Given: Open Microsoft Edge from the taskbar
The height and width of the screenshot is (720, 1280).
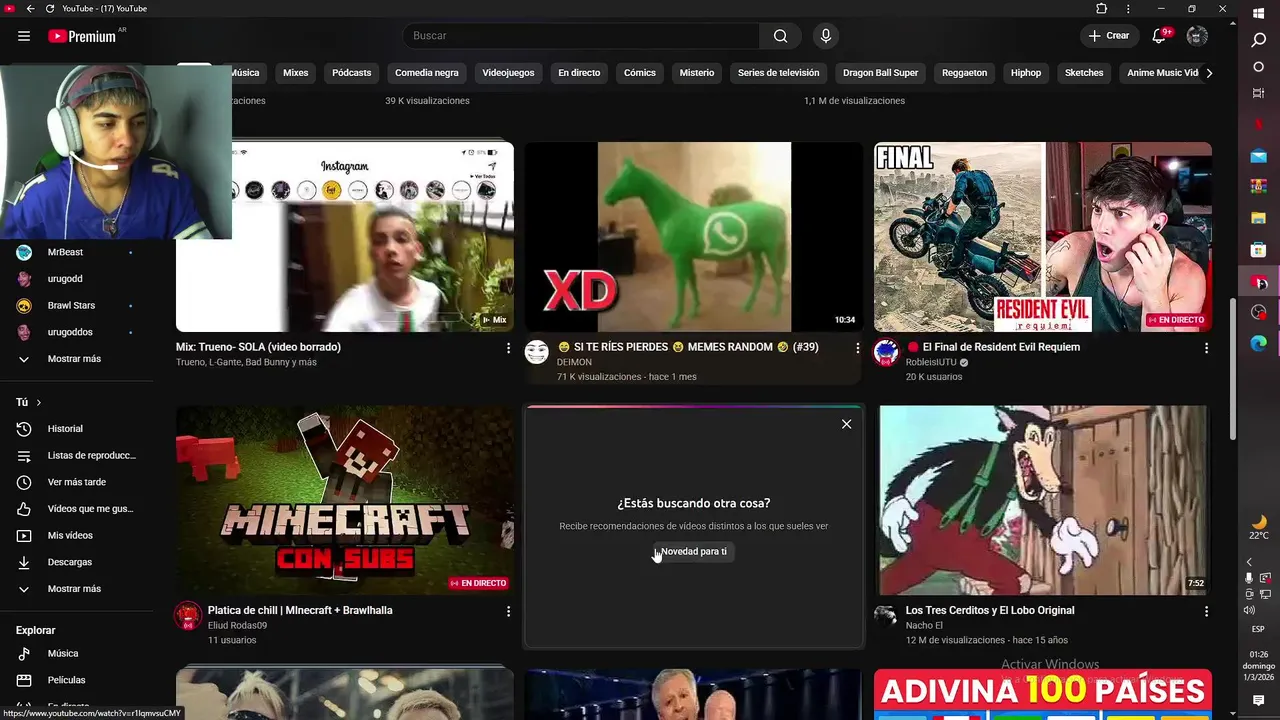Looking at the screenshot, I should [x=1259, y=343].
